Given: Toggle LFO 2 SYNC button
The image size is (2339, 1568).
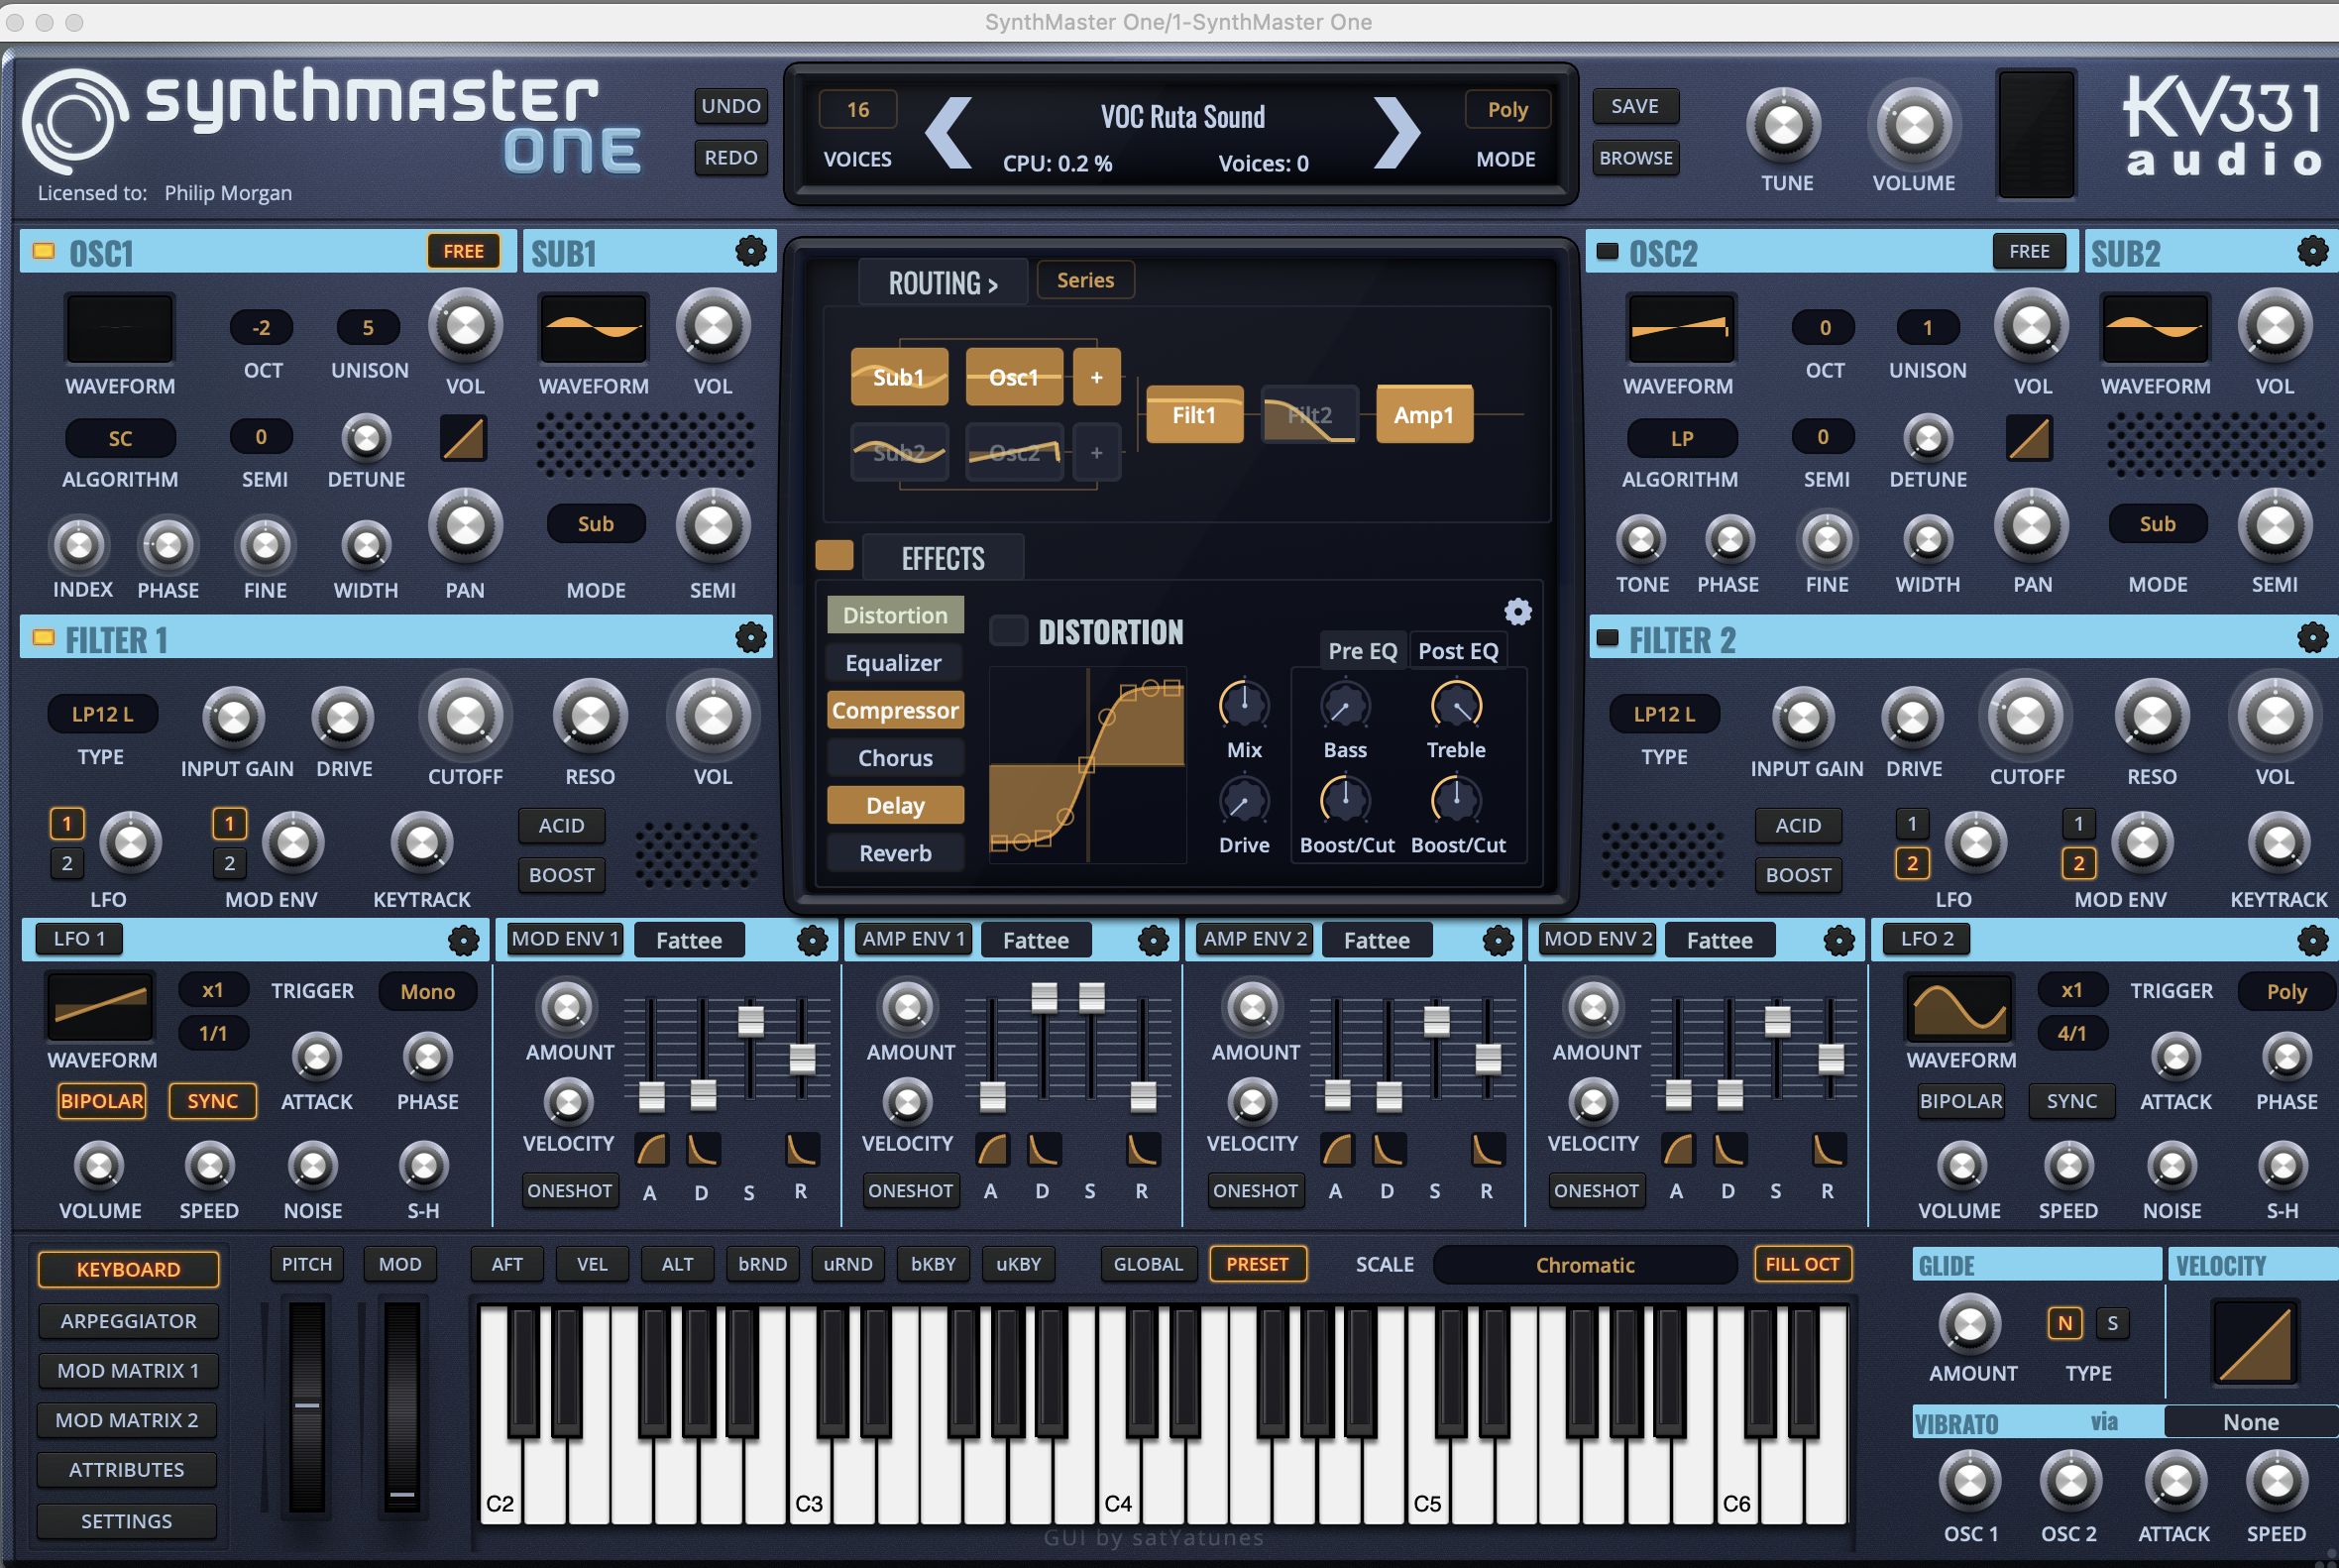Looking at the screenshot, I should tap(2071, 1101).
